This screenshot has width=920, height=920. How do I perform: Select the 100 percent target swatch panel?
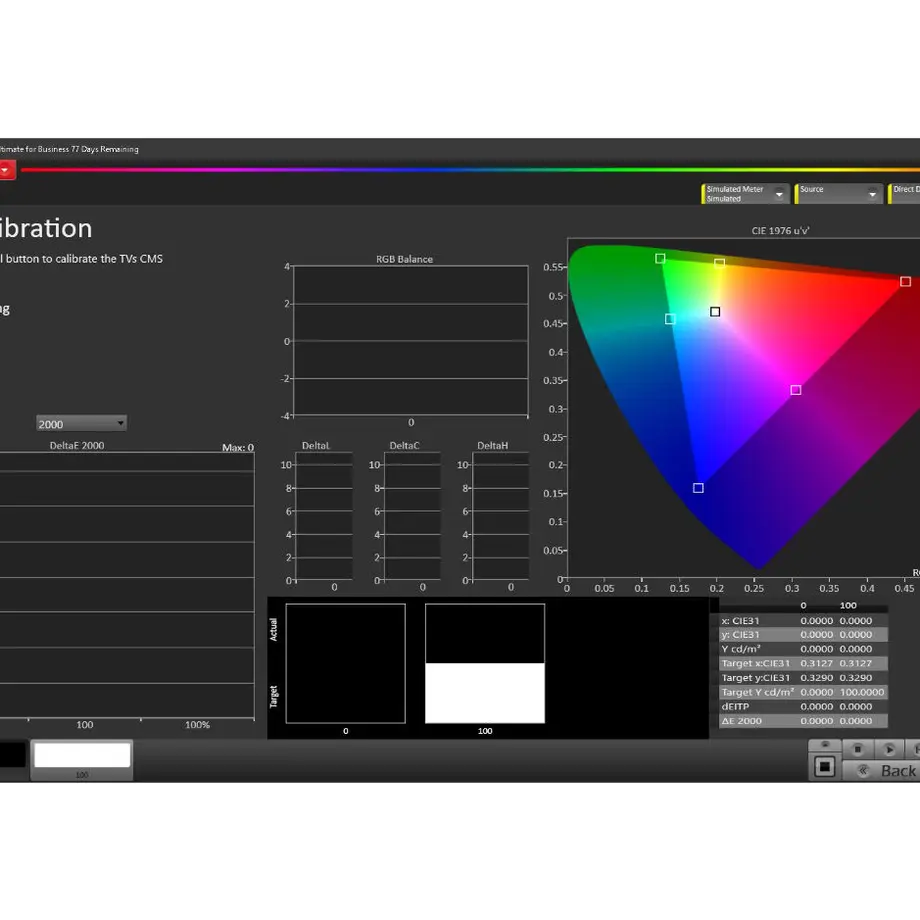coord(485,664)
